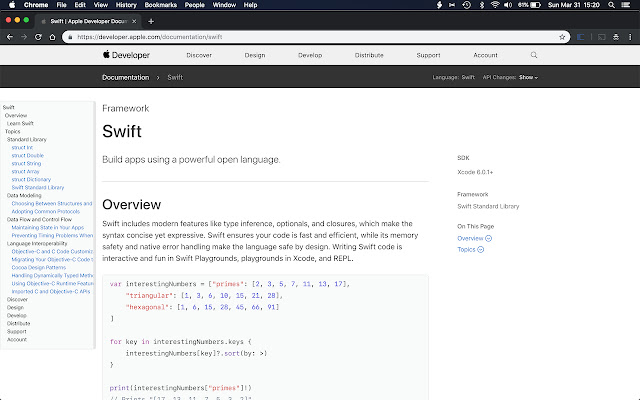Click the Documentation breadcrumb link
This screenshot has width=640, height=400.
pyautogui.click(x=125, y=77)
